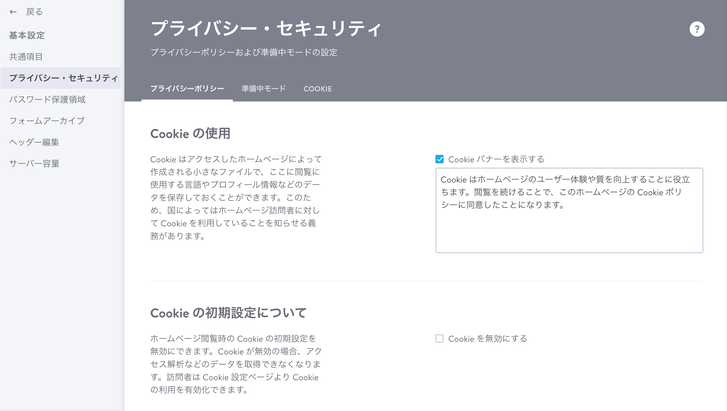Go to ヘッダー編集 in the sidebar
Viewport: 727px width, 411px height.
(34, 142)
